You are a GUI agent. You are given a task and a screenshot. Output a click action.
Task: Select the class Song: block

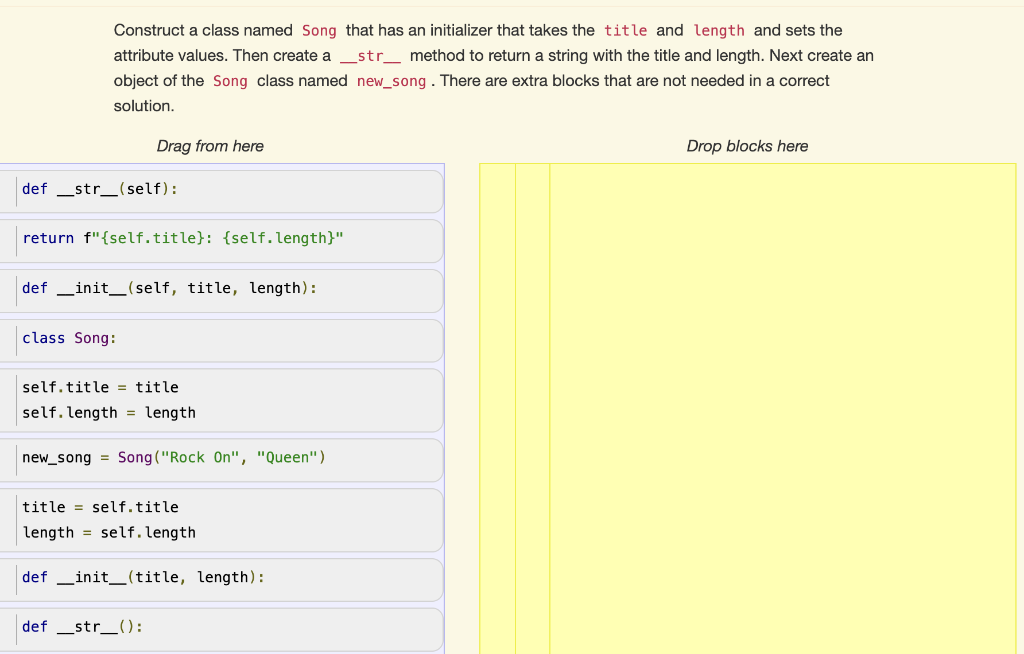[70, 337]
